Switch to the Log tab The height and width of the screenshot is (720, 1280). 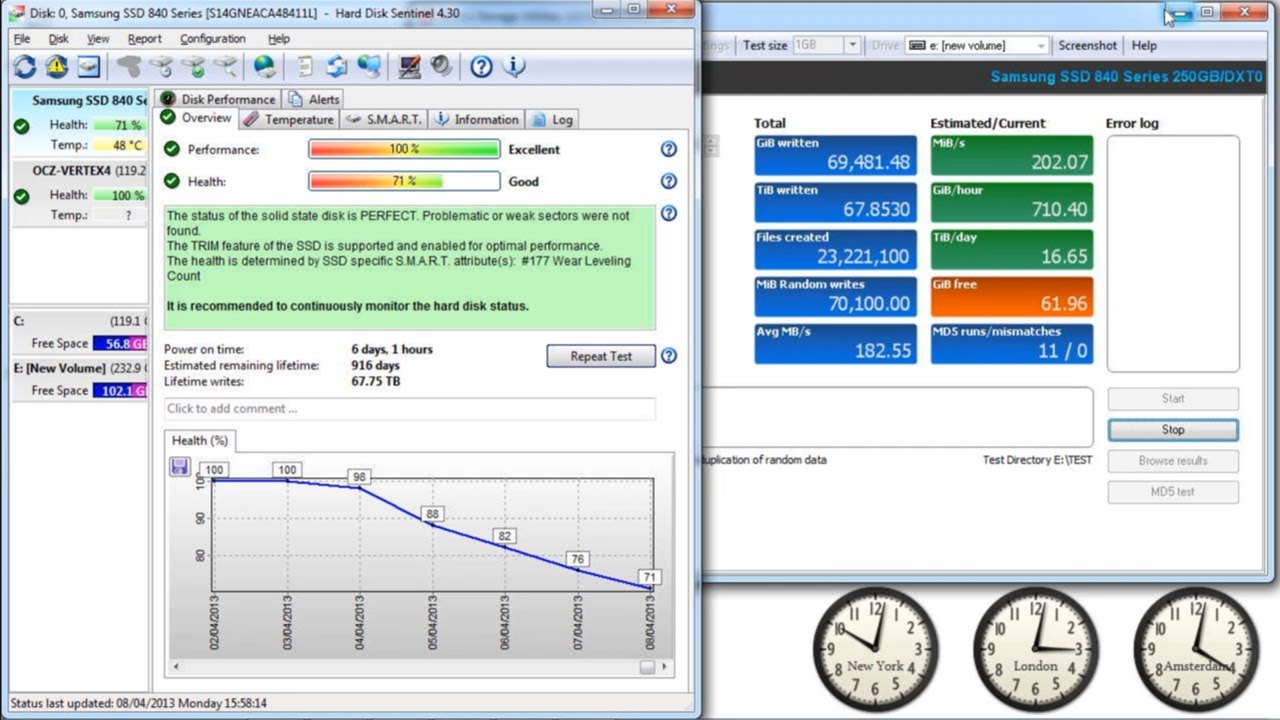(552, 119)
